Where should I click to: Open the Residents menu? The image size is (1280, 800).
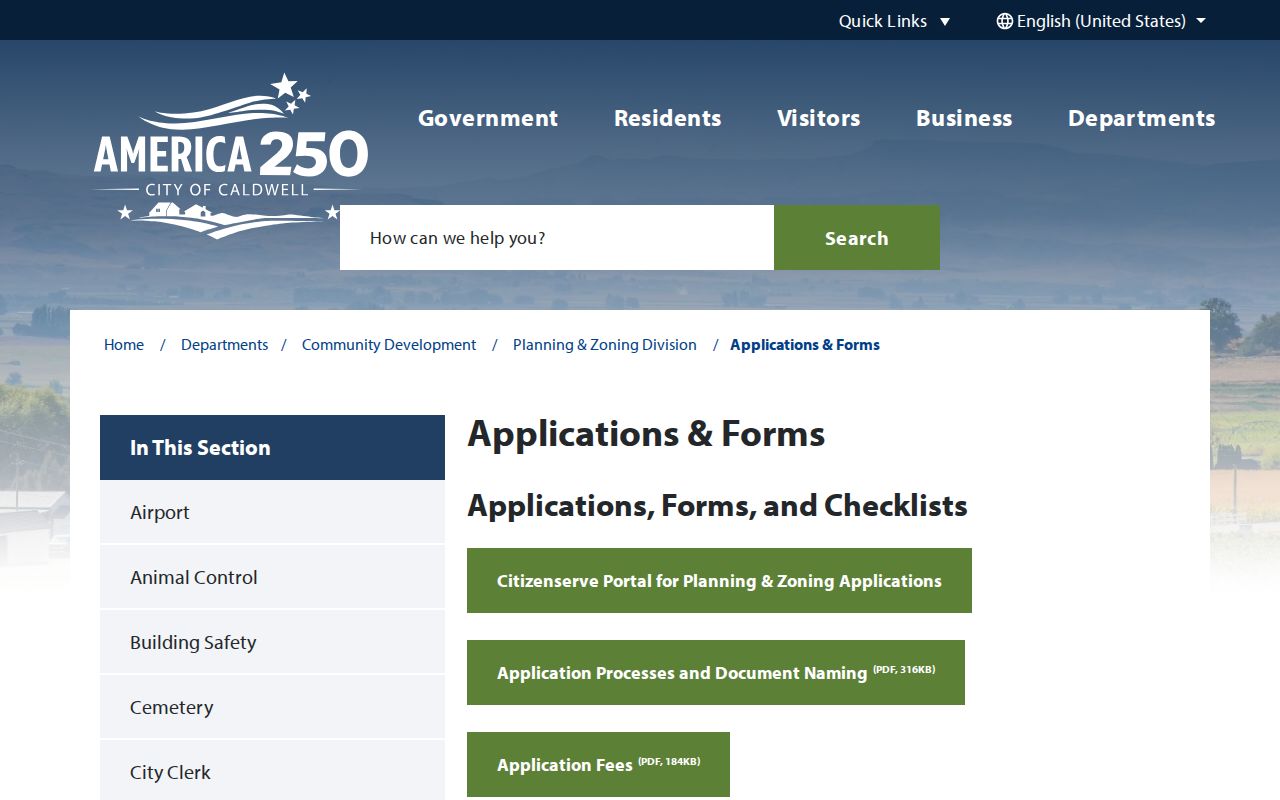[x=668, y=118]
